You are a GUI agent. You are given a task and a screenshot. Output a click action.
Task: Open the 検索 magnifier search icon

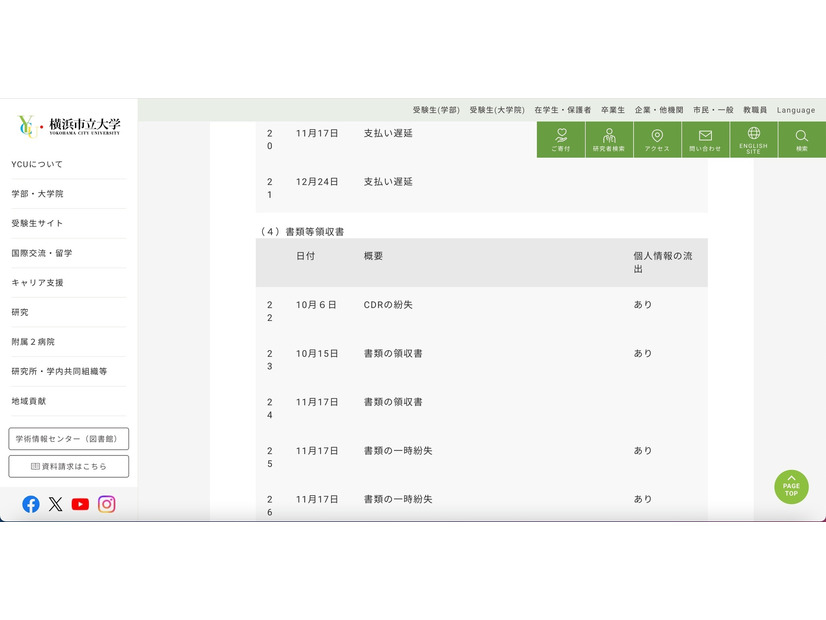(801, 139)
